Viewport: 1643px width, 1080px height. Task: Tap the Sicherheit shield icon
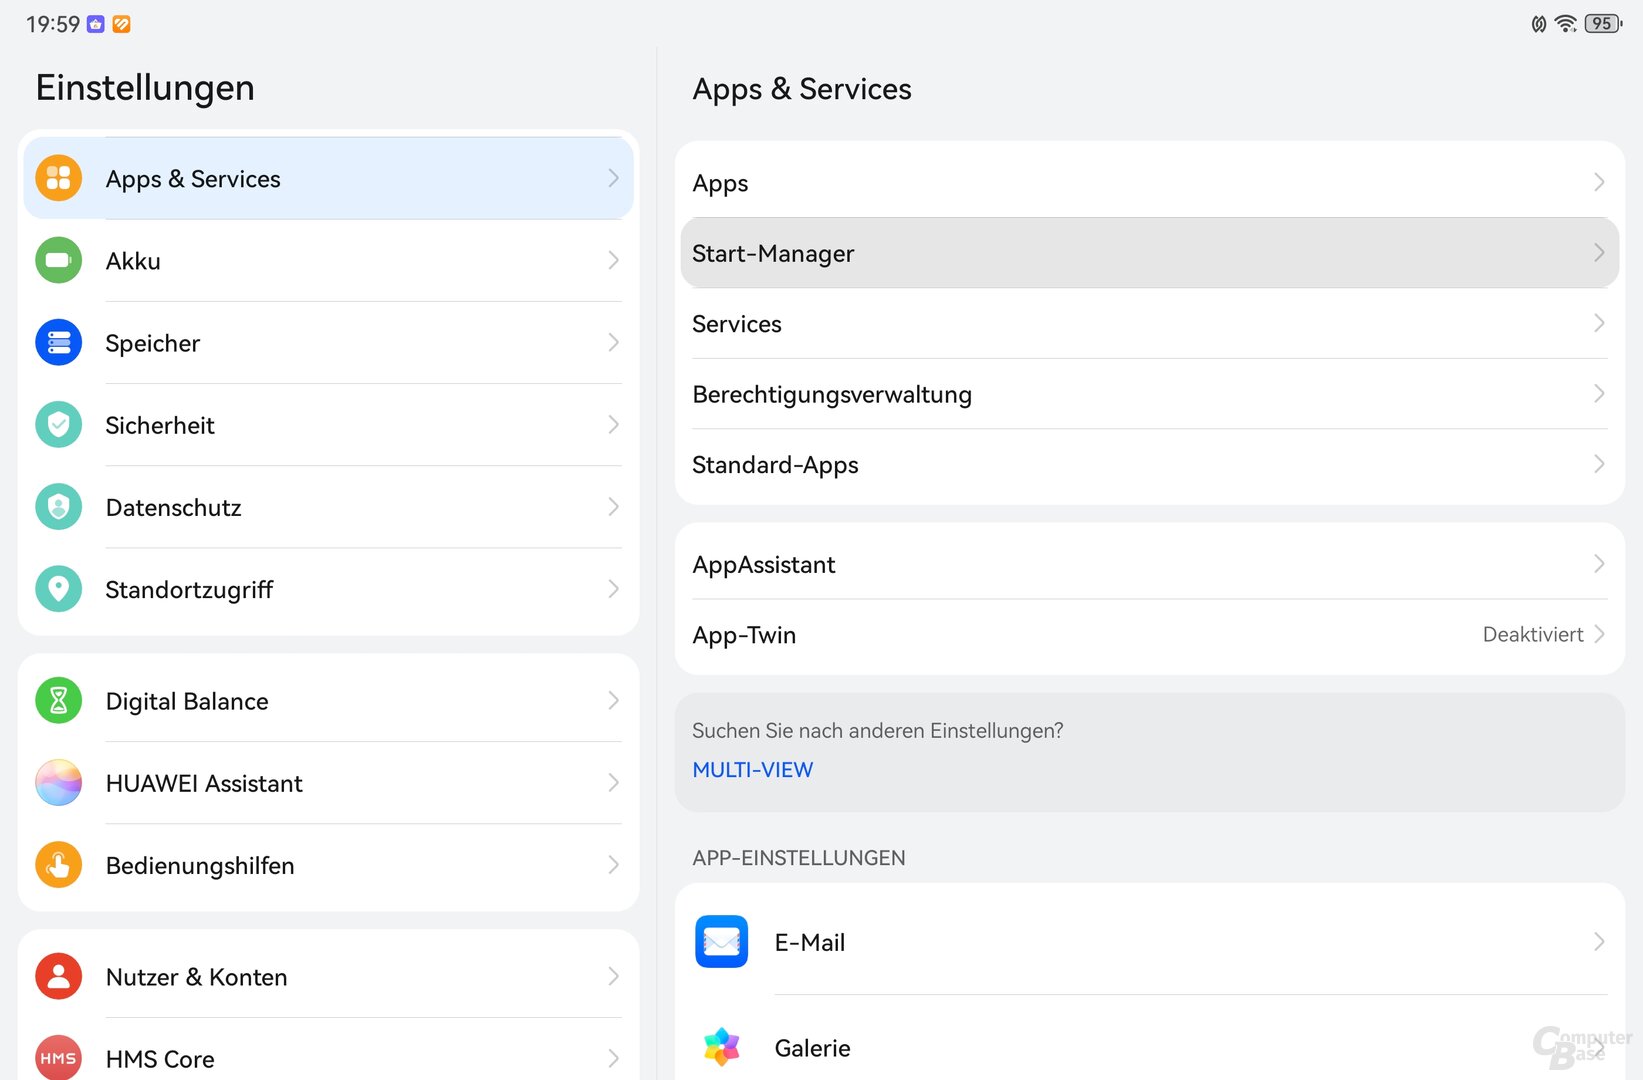[59, 425]
